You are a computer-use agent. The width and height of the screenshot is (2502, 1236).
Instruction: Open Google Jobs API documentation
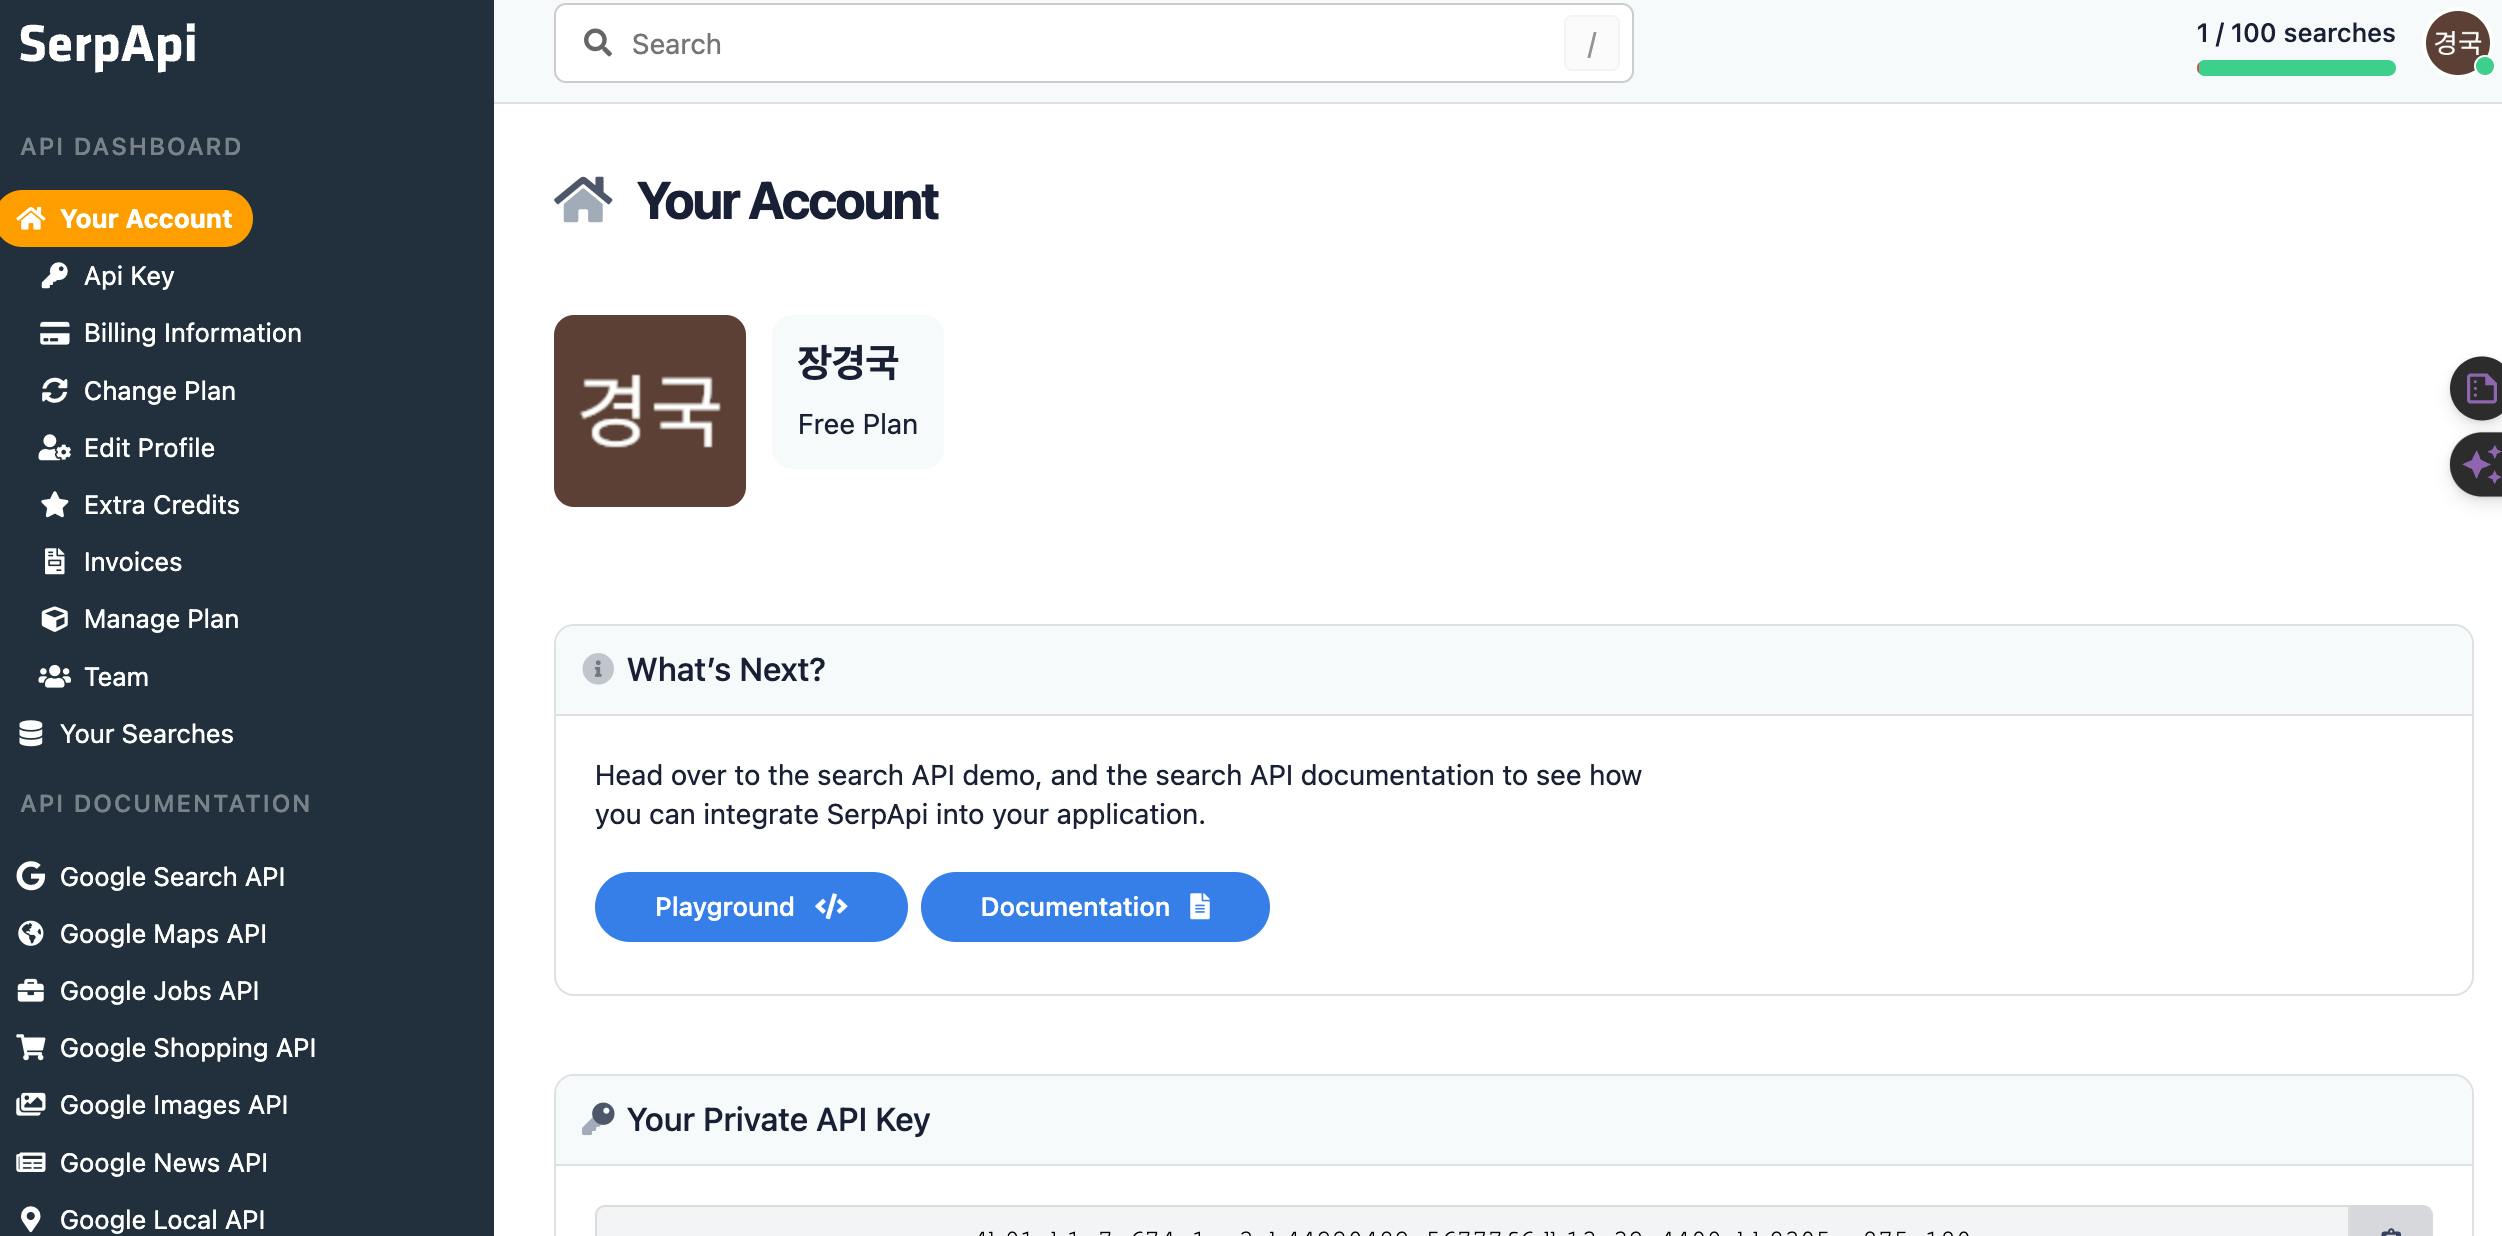pos(160,991)
